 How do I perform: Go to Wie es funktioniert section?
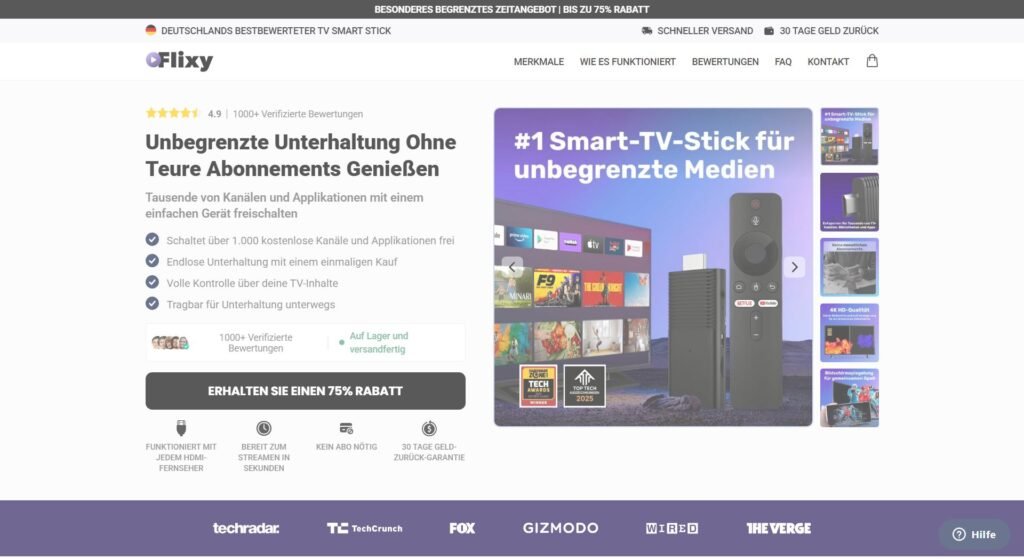pos(628,62)
